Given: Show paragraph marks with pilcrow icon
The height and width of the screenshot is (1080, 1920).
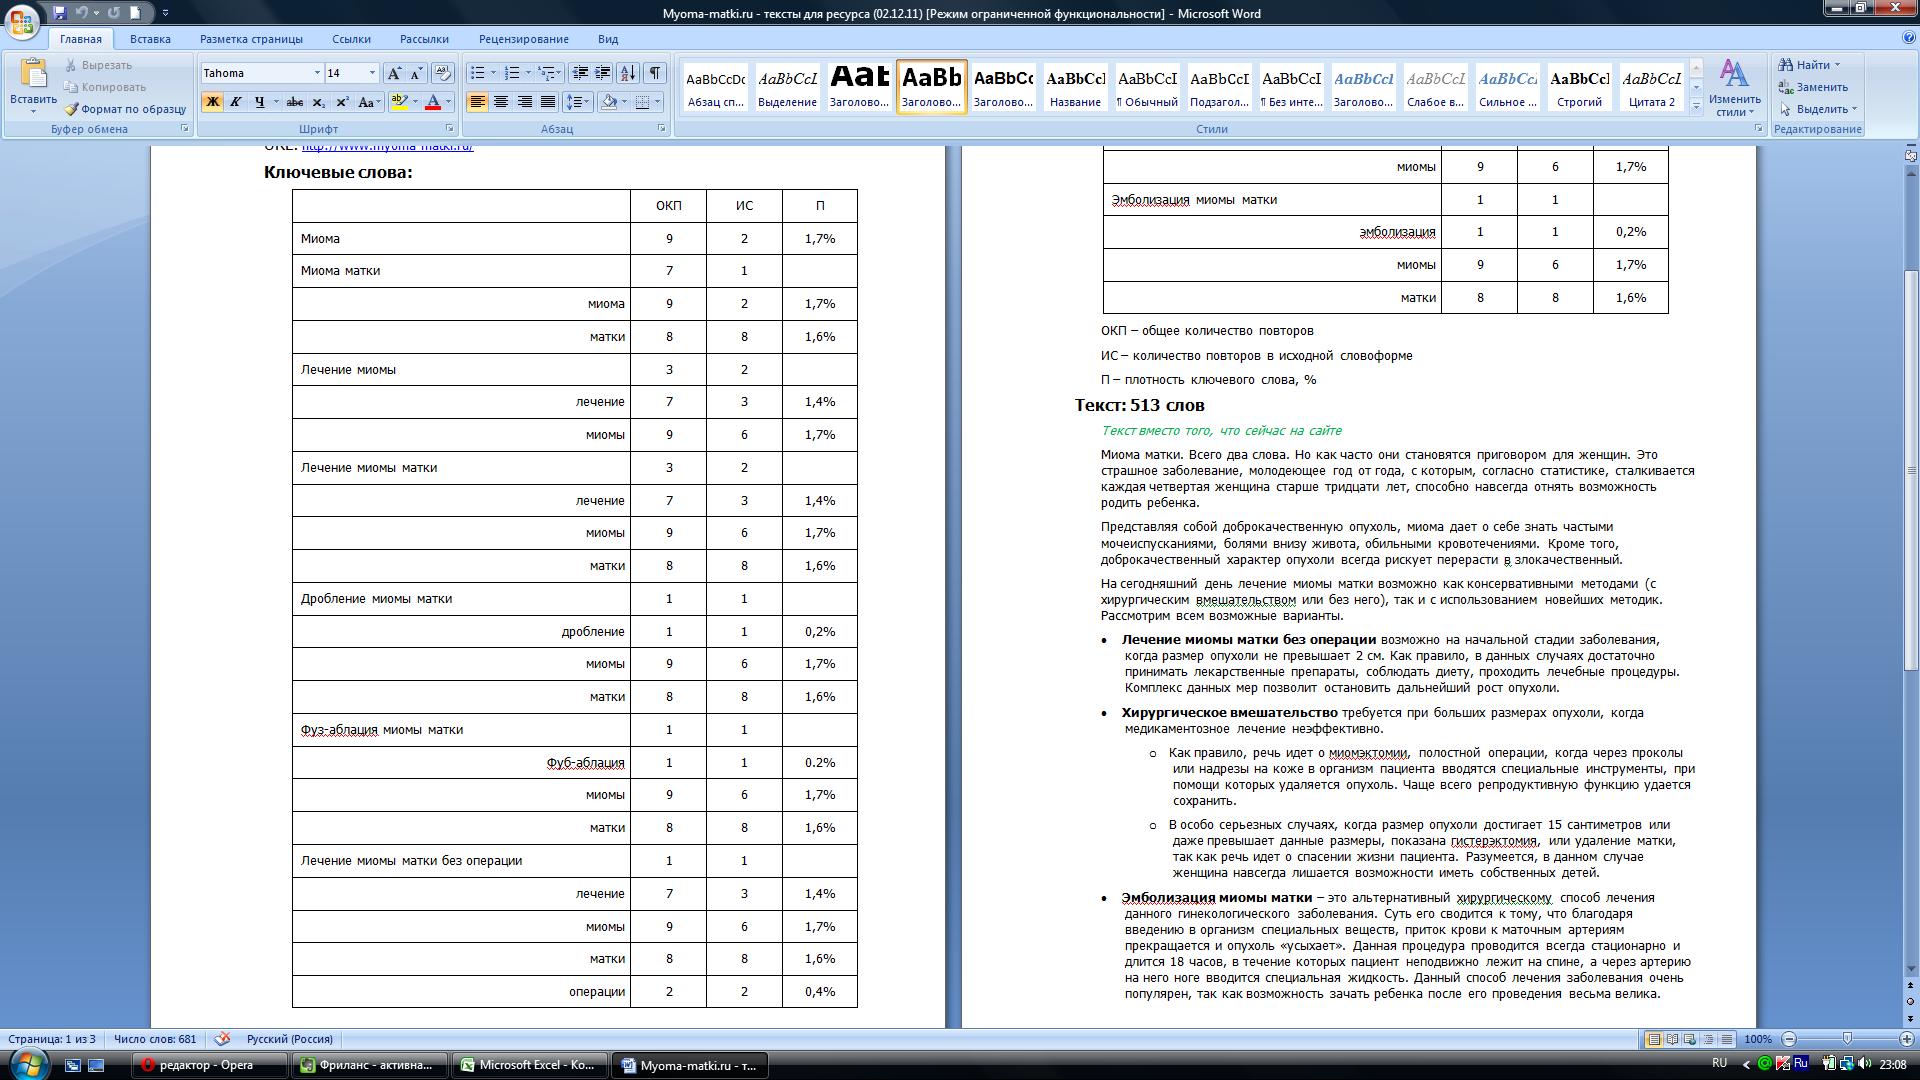Looking at the screenshot, I should [654, 73].
